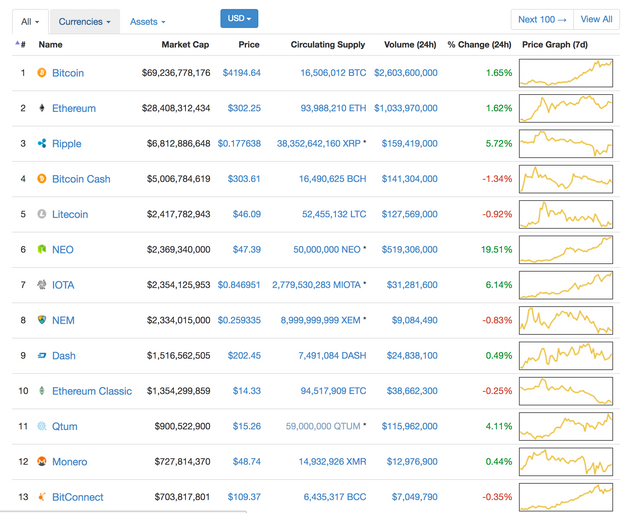
Task: Click Bitcoin Cash change value -1.34%
Action: pos(497,179)
